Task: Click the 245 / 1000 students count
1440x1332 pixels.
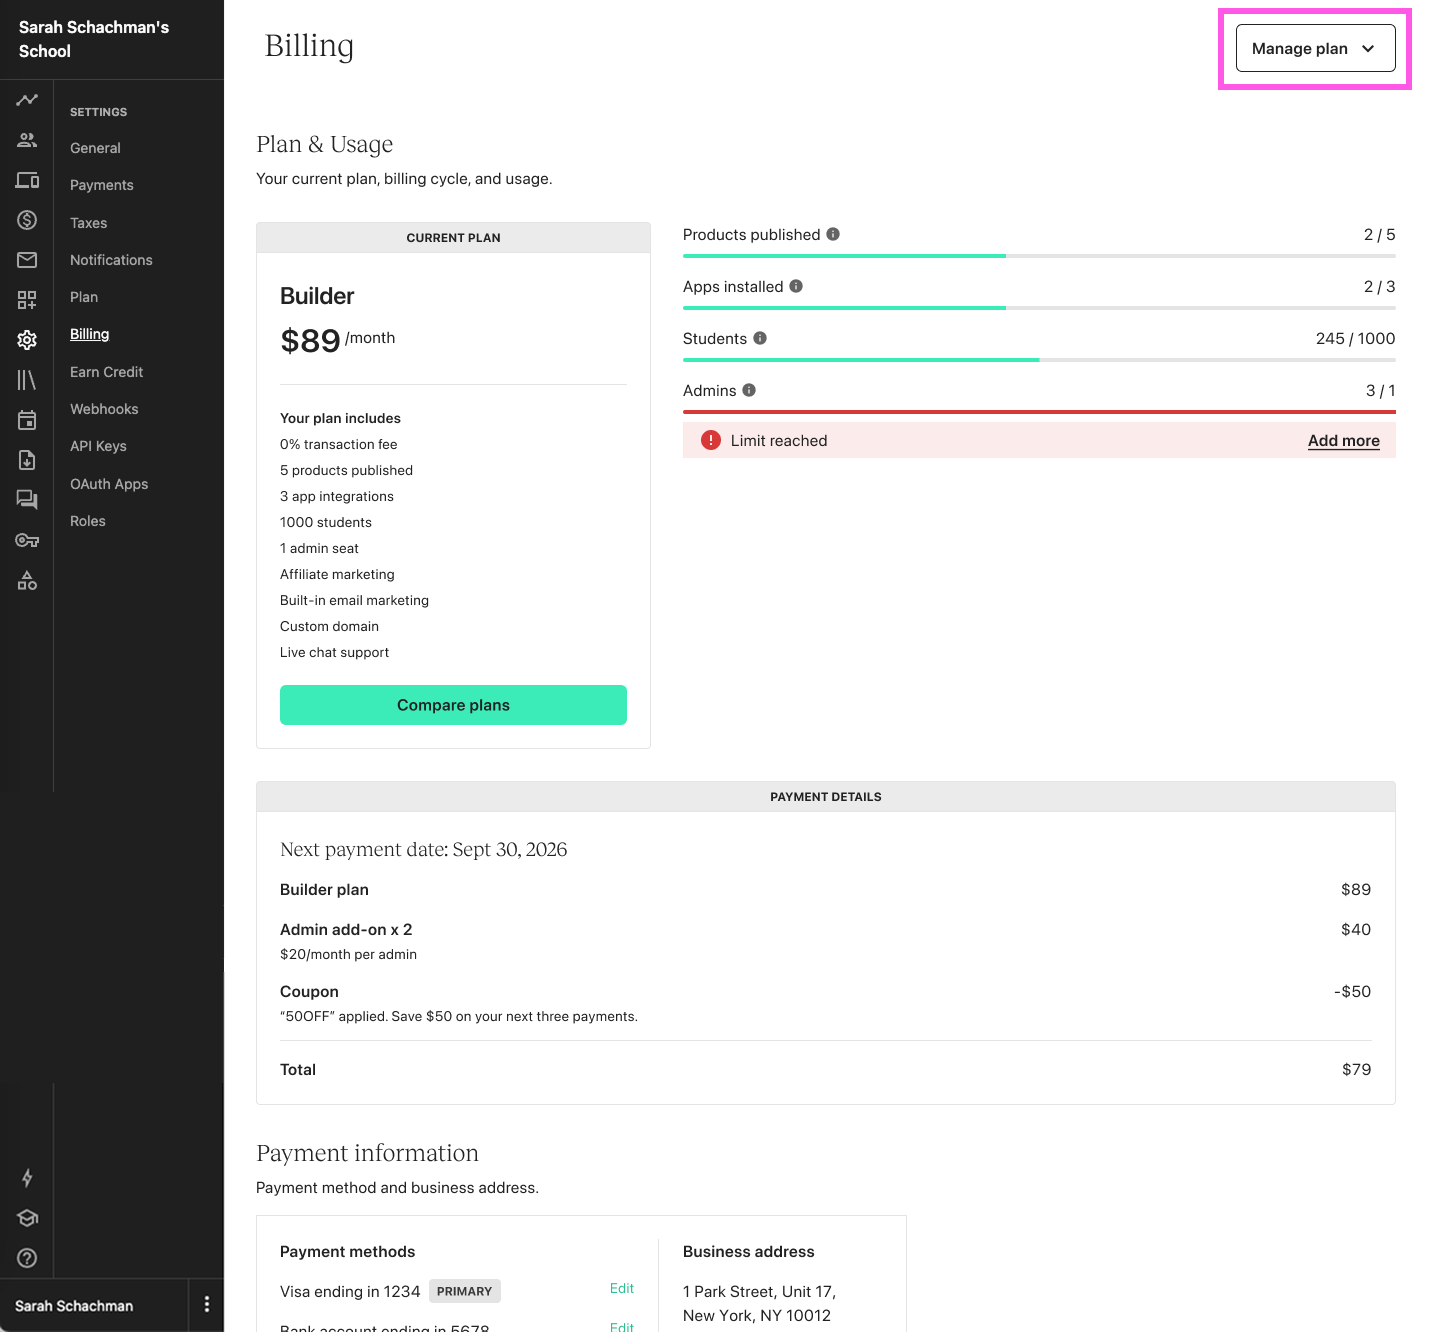Action: [1355, 338]
